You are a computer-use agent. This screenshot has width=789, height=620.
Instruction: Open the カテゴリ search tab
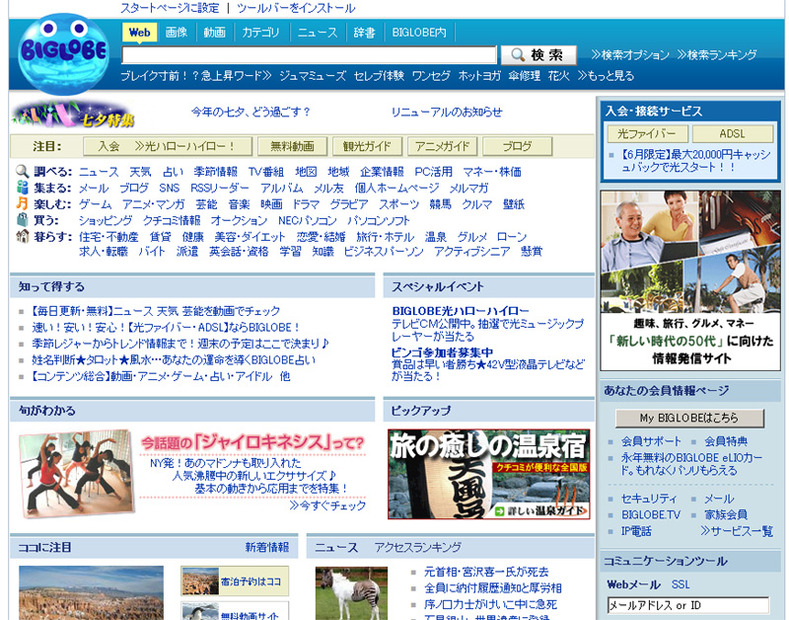tap(261, 33)
